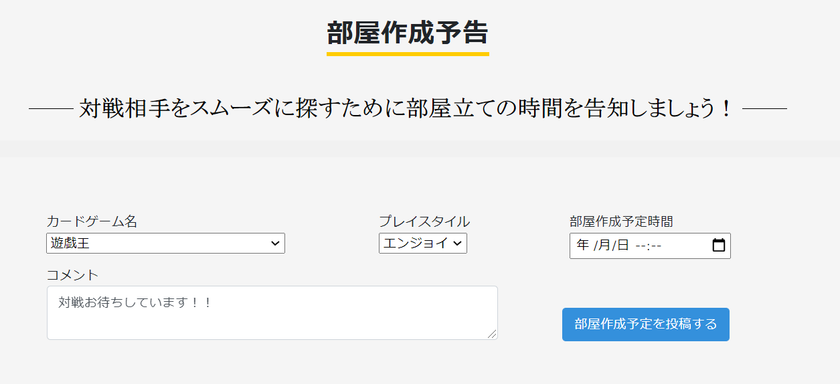Image resolution: width=840 pixels, height=384 pixels.
Task: Click the 部屋作成予定を投稿する button
Action: point(646,324)
